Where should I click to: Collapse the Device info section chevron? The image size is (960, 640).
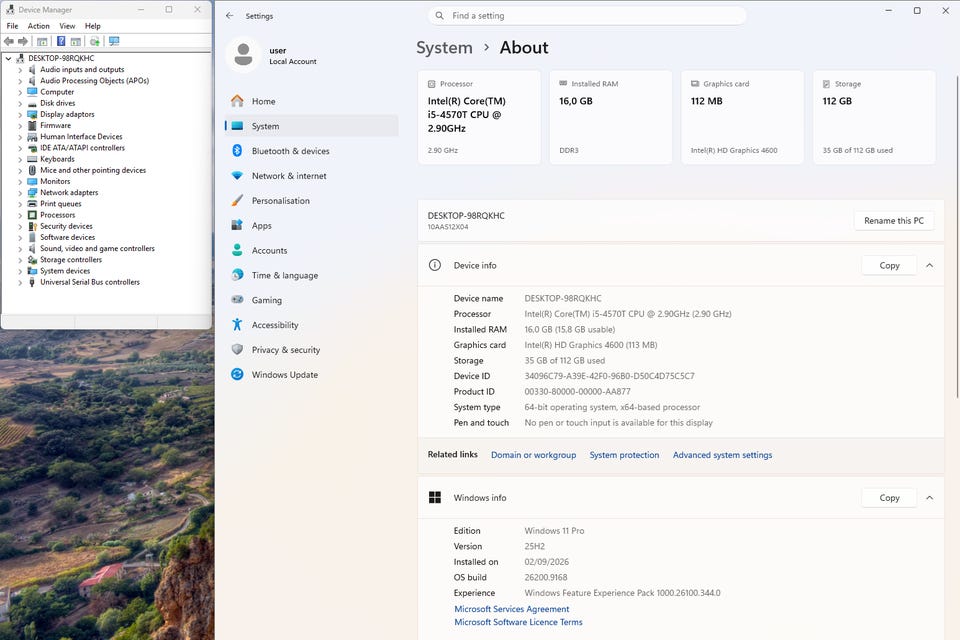click(x=929, y=265)
